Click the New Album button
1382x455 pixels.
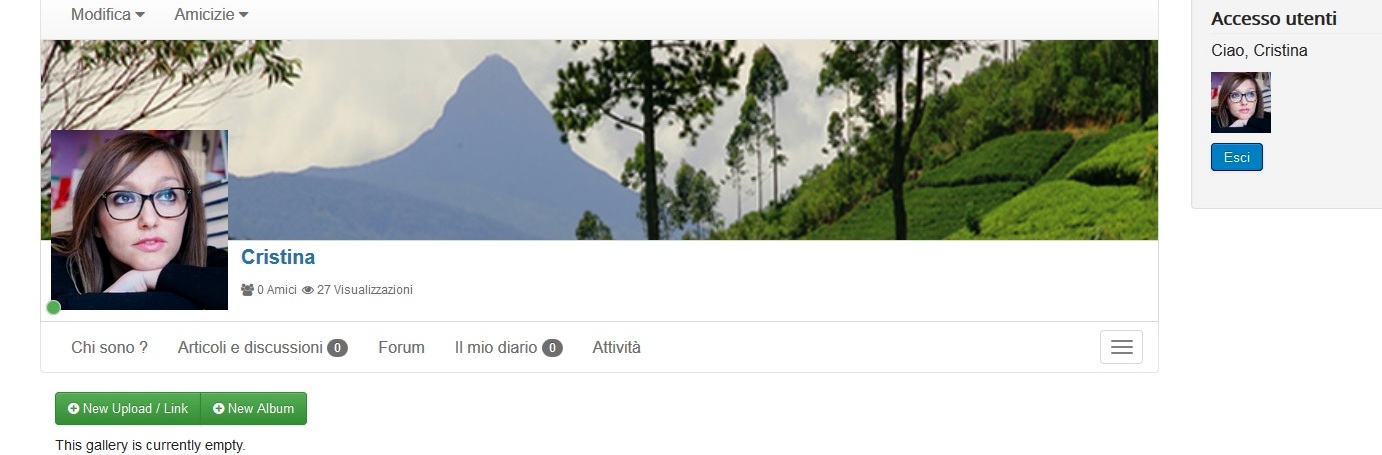[x=254, y=409]
